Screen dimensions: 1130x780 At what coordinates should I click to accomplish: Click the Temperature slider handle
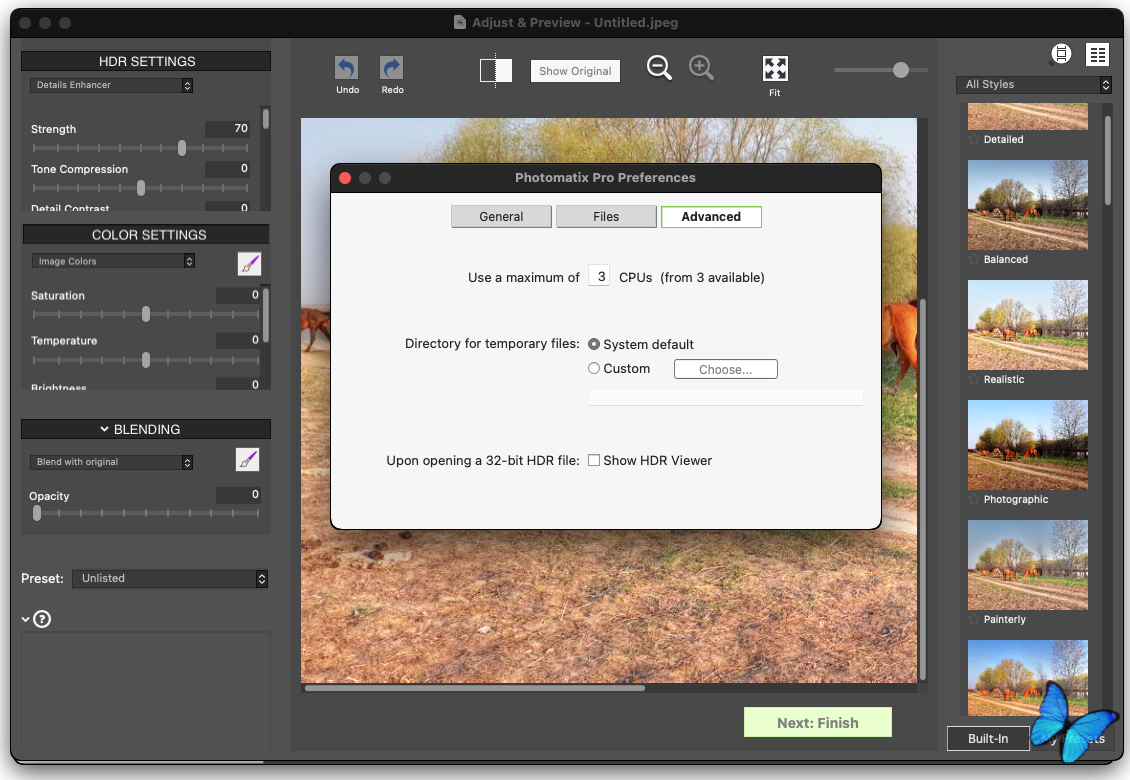click(x=146, y=360)
